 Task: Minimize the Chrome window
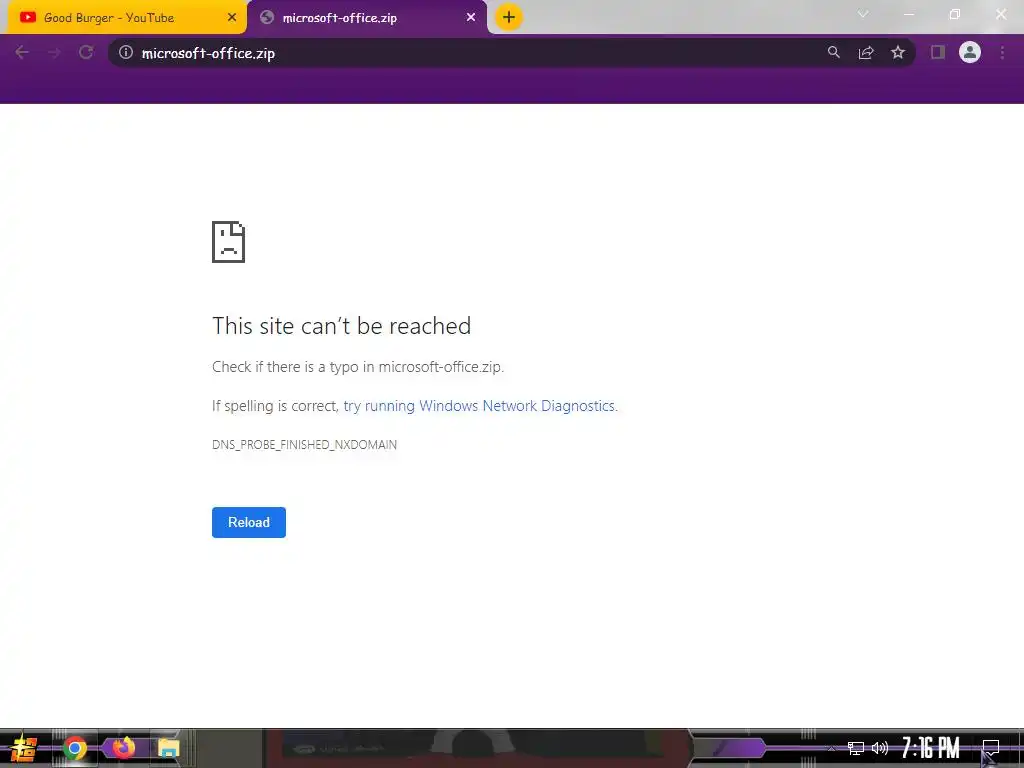tap(908, 14)
